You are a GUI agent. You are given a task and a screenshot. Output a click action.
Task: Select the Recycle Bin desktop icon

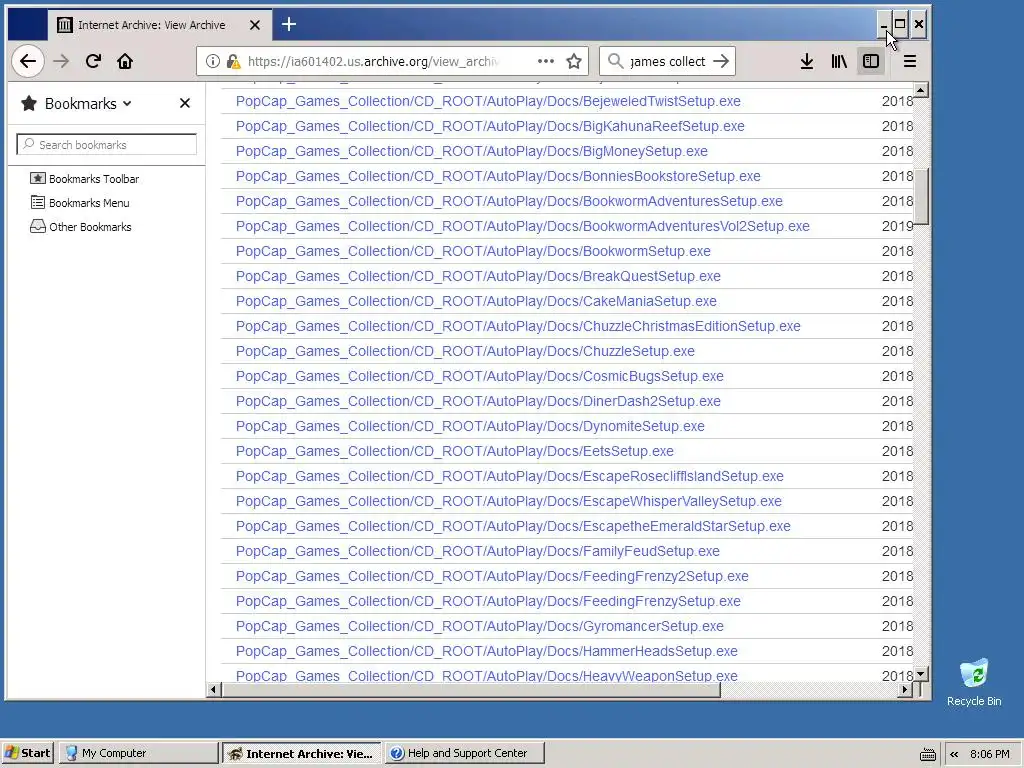pos(974,682)
